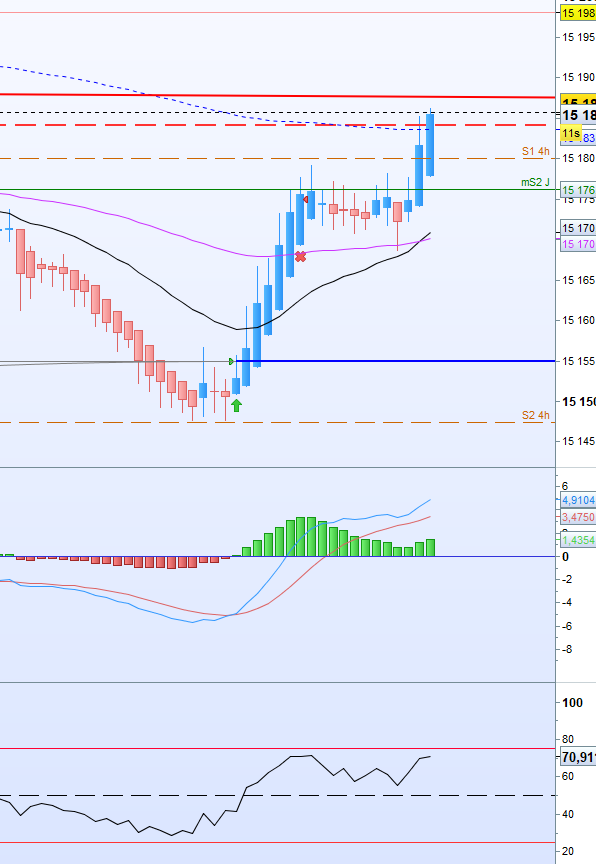Click the yellow 11s countdown tag
This screenshot has height=864, width=596.
(571, 133)
